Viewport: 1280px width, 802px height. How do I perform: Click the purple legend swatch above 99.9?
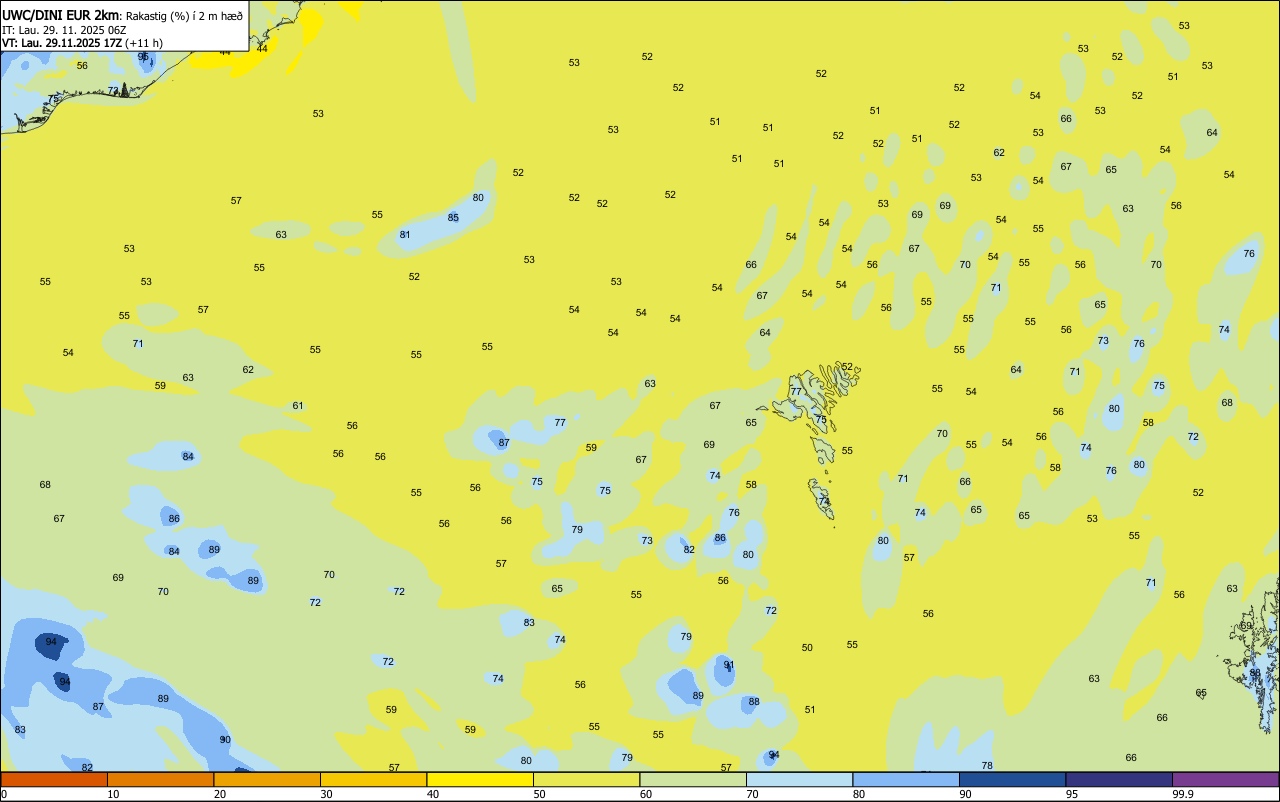[1225, 779]
